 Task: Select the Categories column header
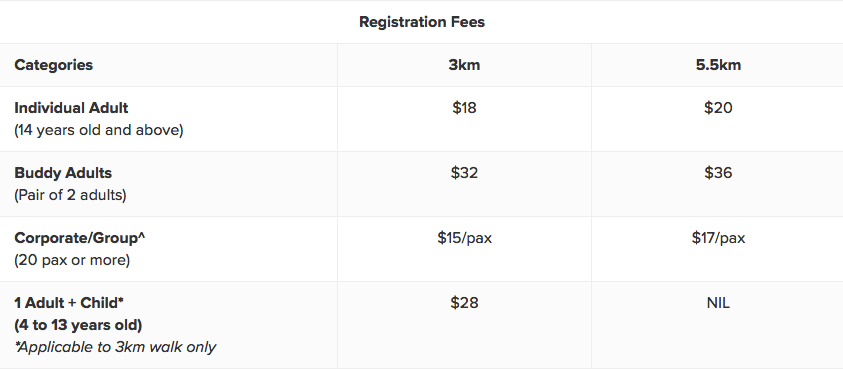tap(53, 65)
